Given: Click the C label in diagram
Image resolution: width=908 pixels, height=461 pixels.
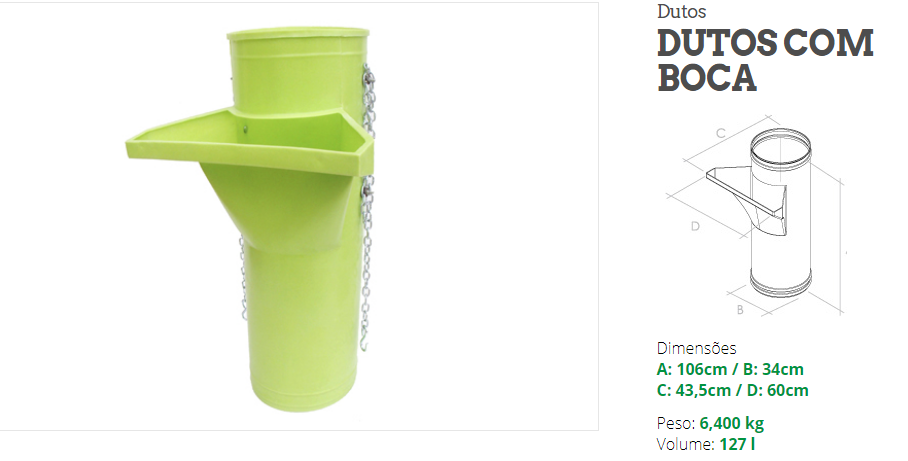Looking at the screenshot, I should point(721,133).
